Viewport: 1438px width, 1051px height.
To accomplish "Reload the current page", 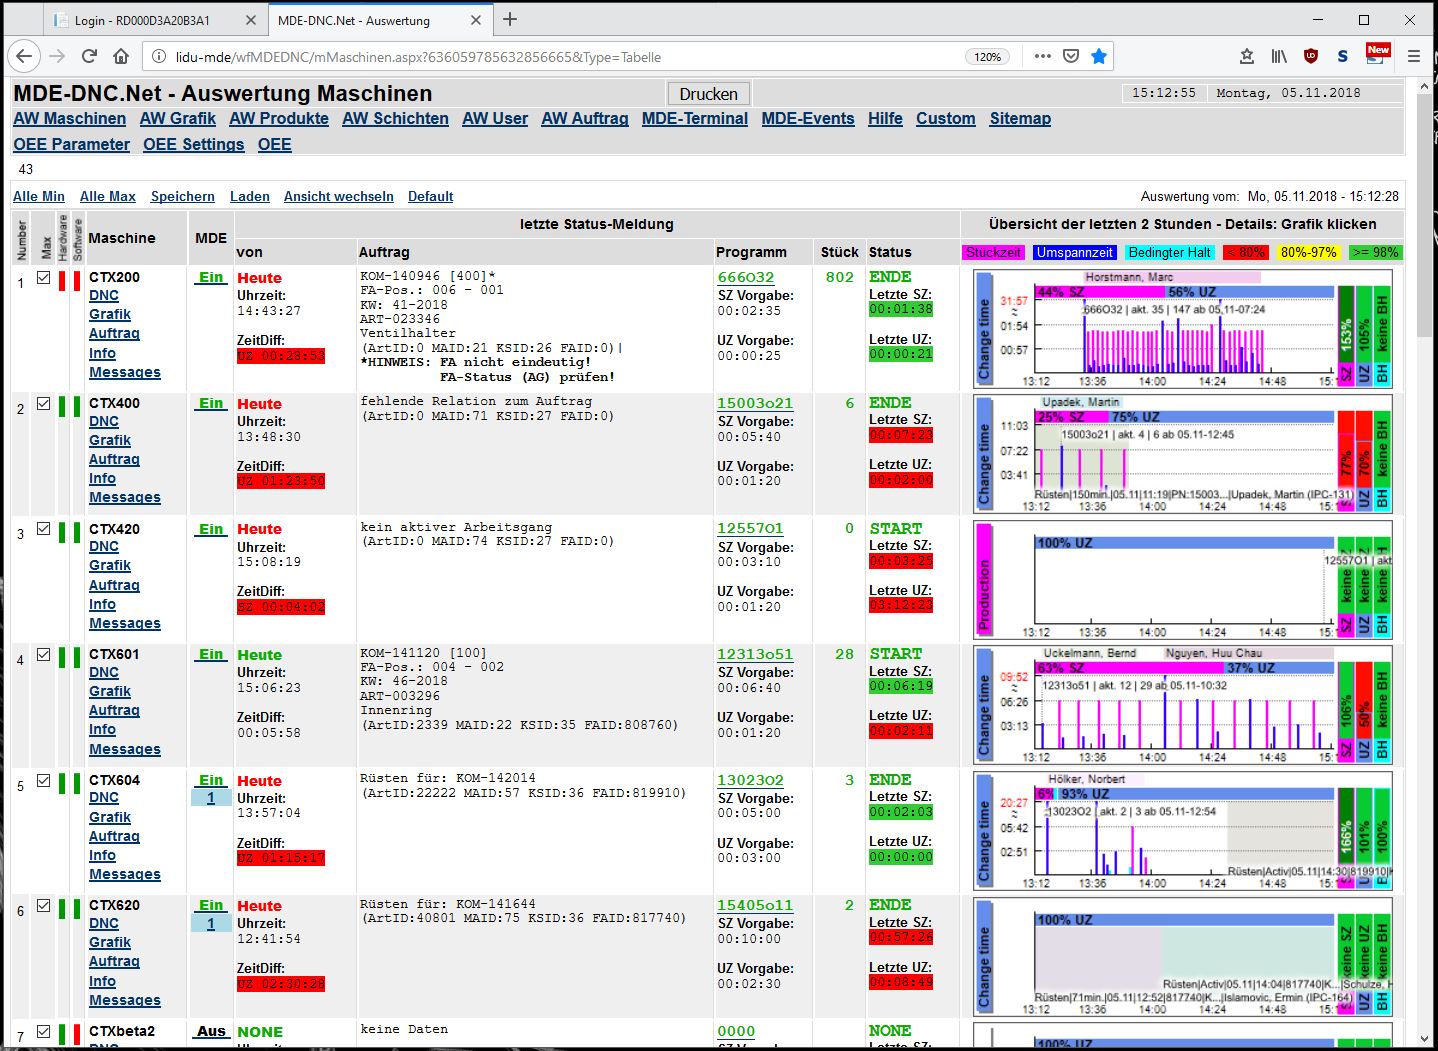I will click(x=89, y=56).
